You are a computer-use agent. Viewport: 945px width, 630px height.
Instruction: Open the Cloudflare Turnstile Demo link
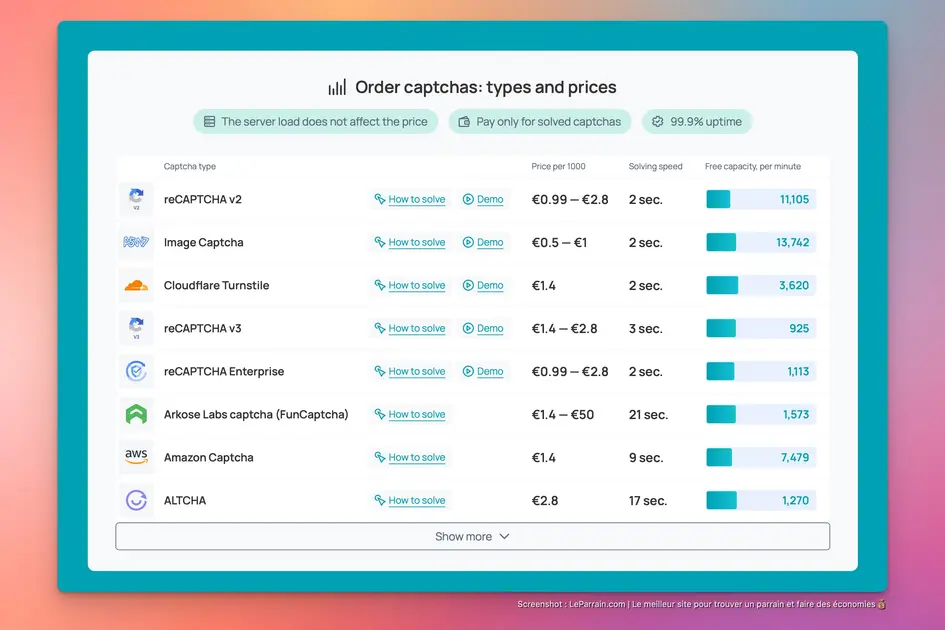[x=490, y=285]
